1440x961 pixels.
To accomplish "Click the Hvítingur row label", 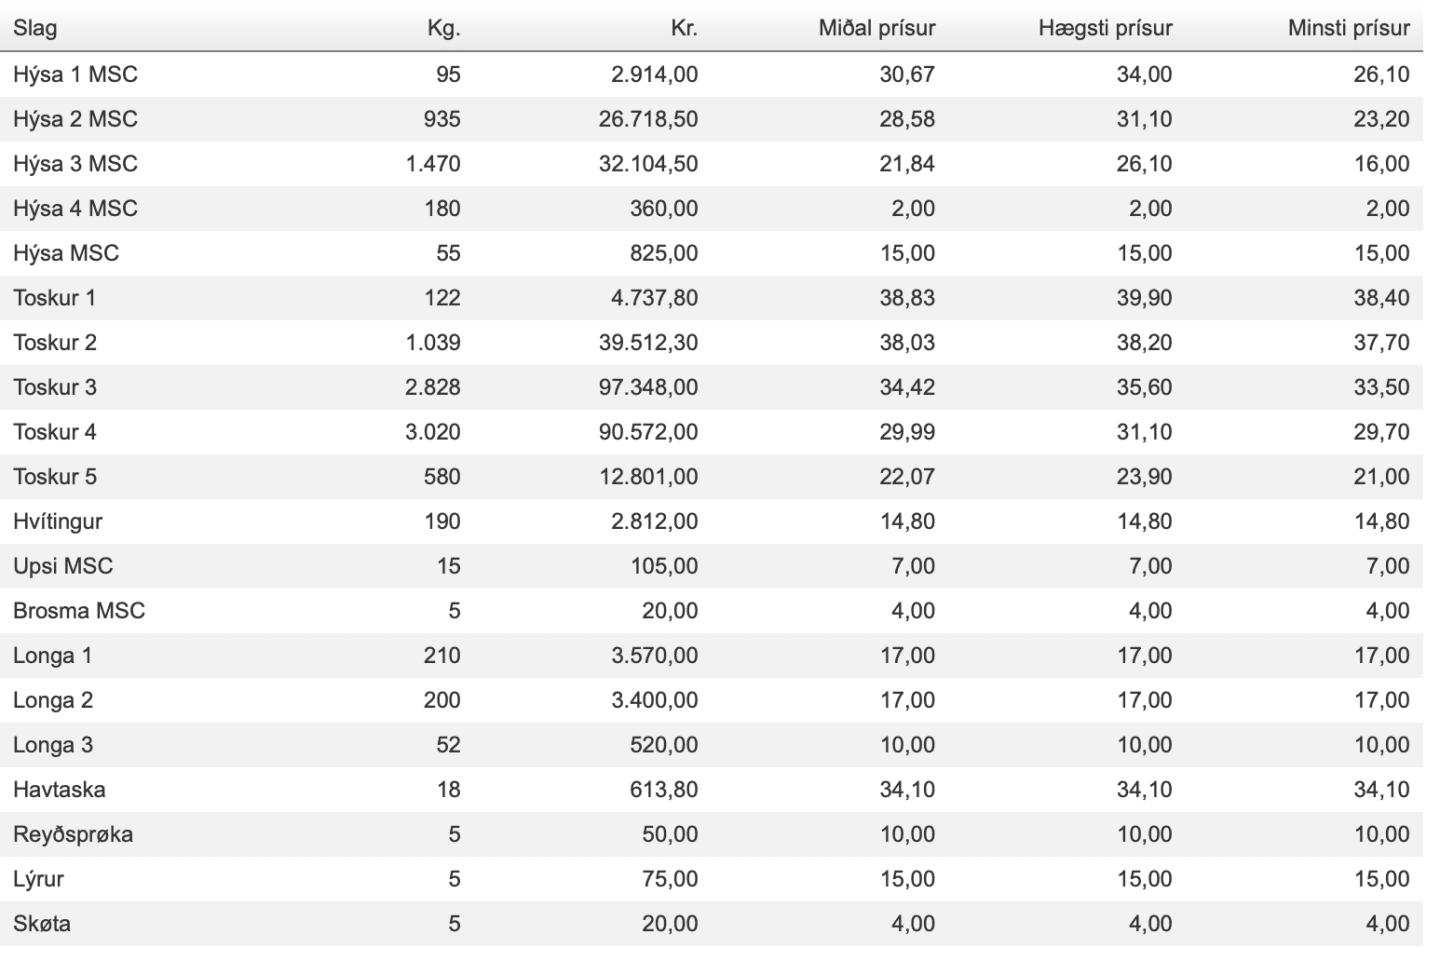I will point(58,522).
